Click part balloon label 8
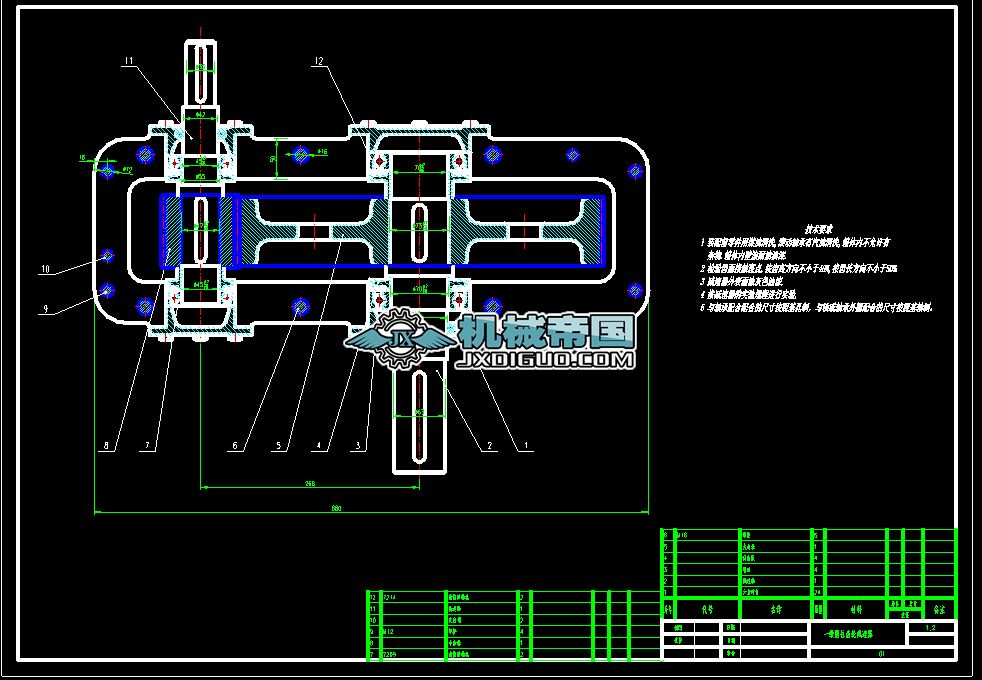Viewport: 982px width, 680px height. [106, 446]
